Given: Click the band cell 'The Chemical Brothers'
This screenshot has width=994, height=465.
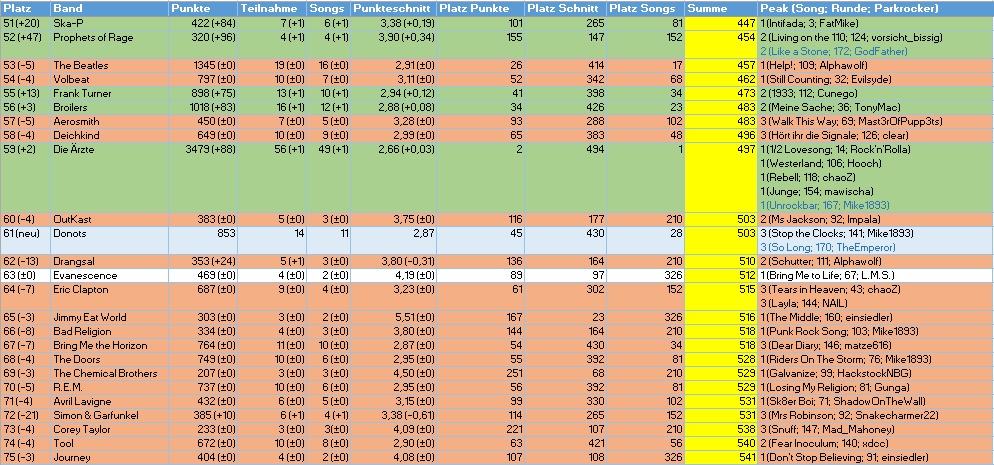Looking at the screenshot, I should pos(110,373).
